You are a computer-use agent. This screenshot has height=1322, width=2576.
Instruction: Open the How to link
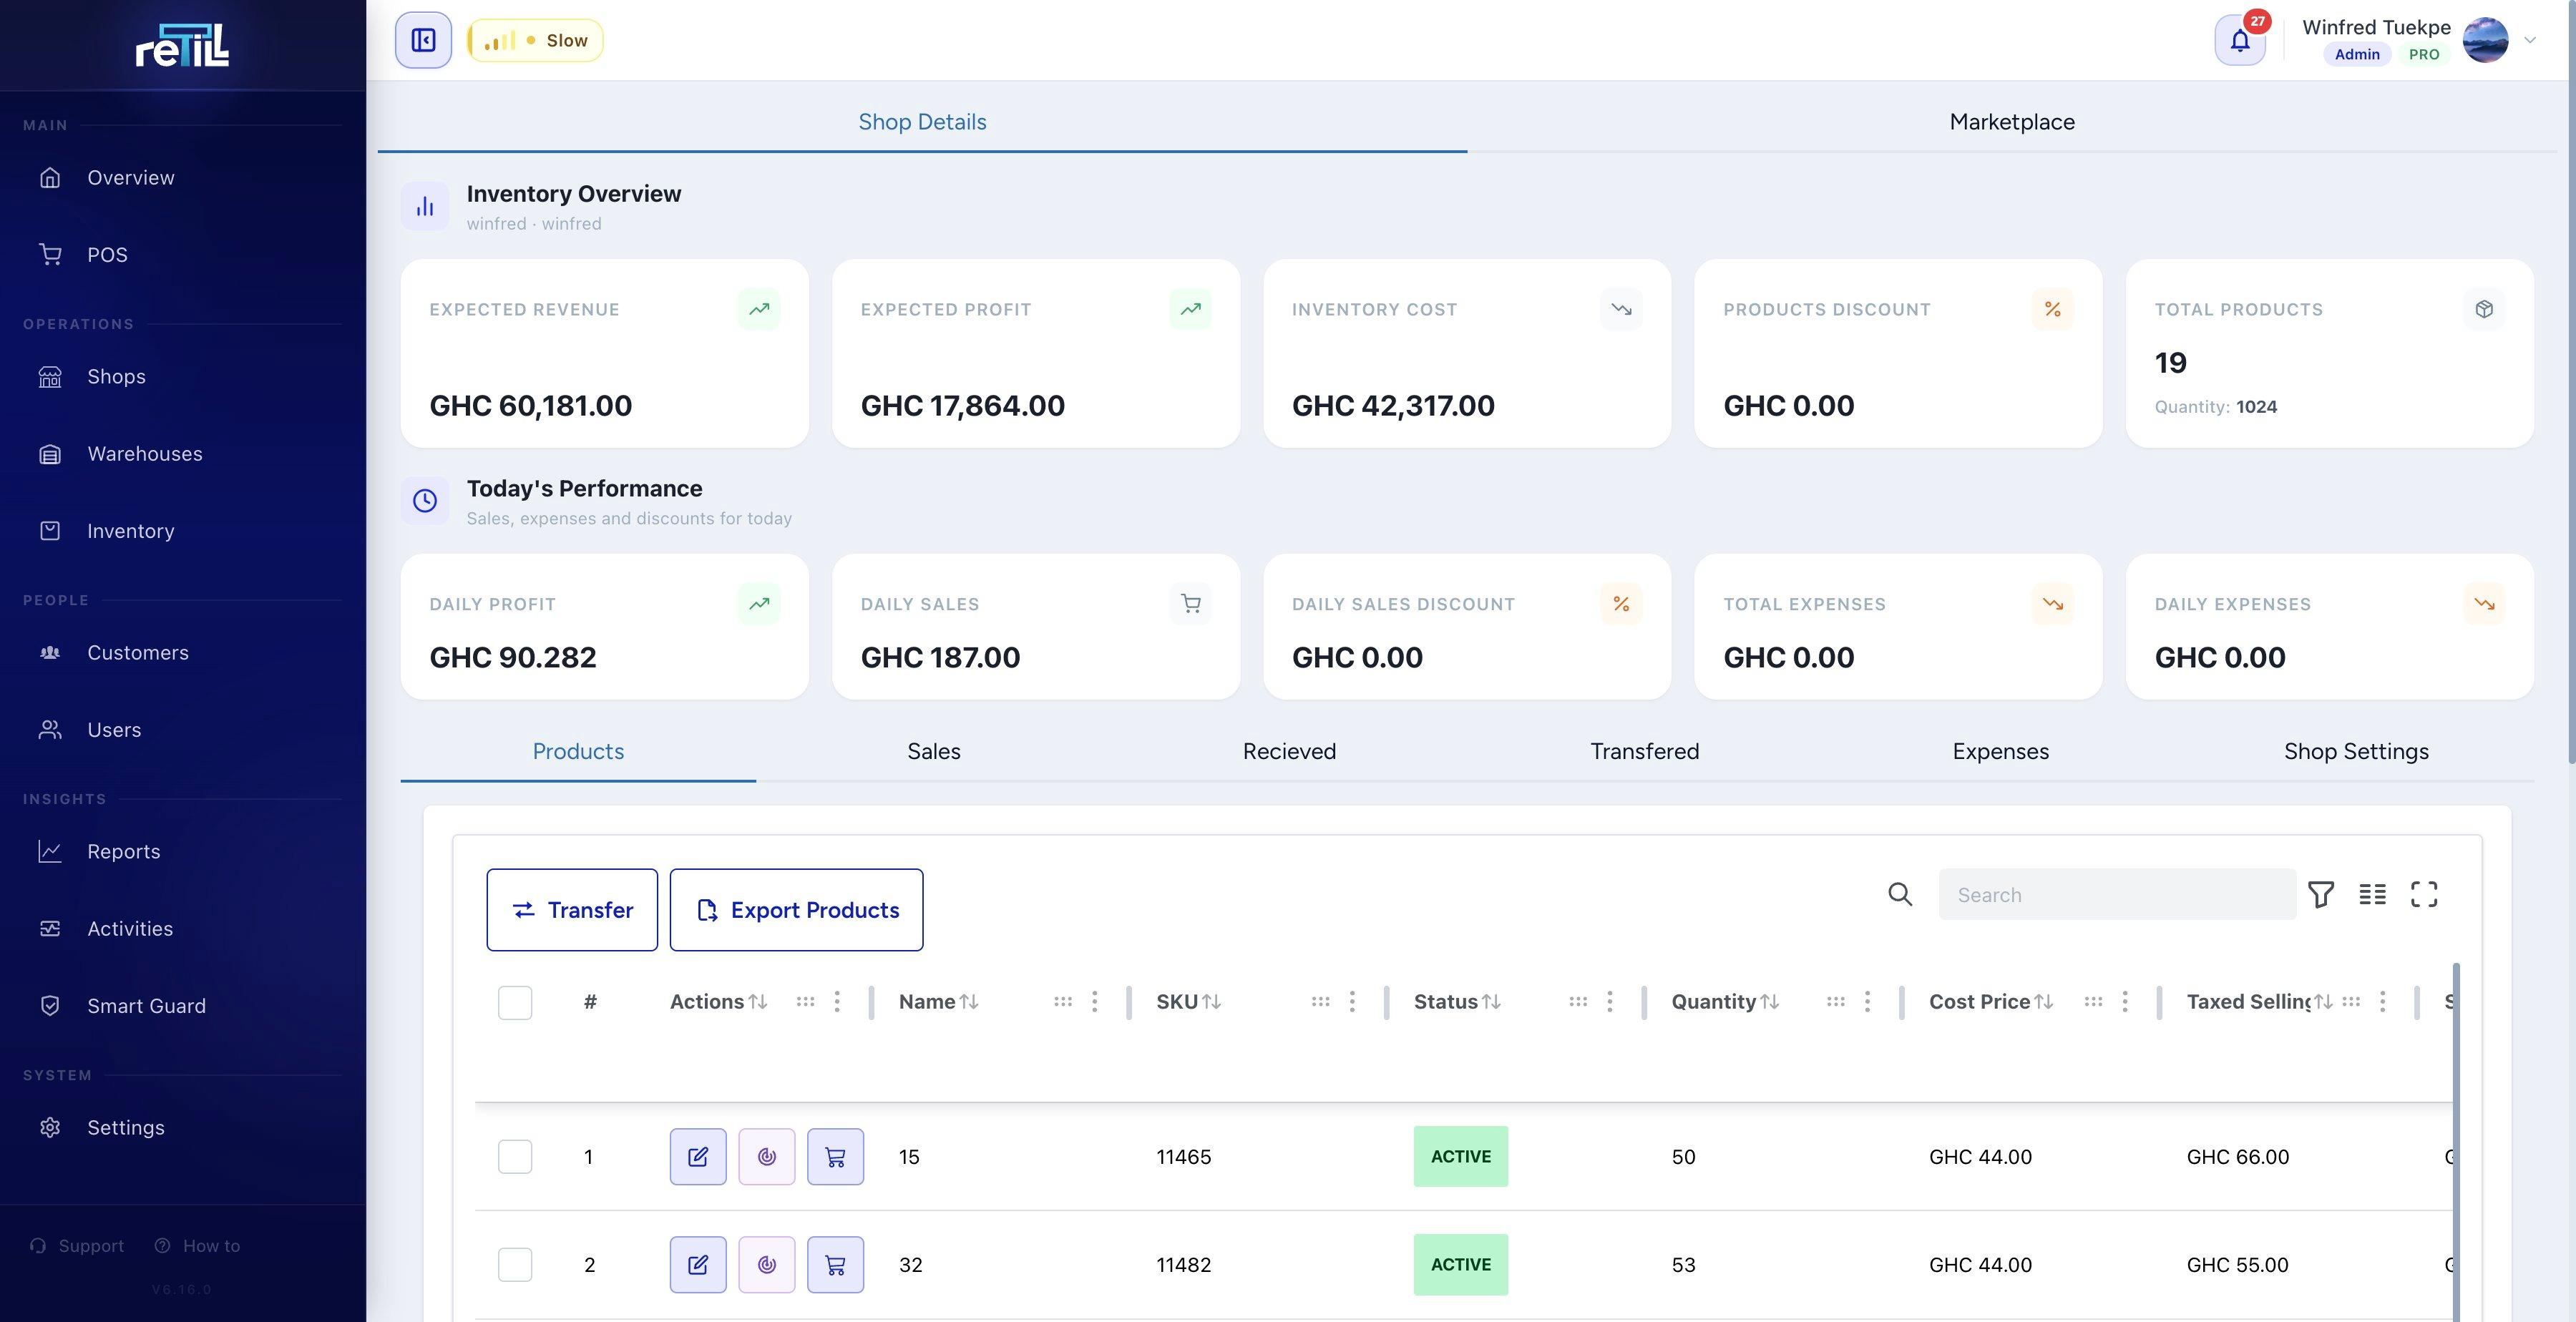point(197,1246)
